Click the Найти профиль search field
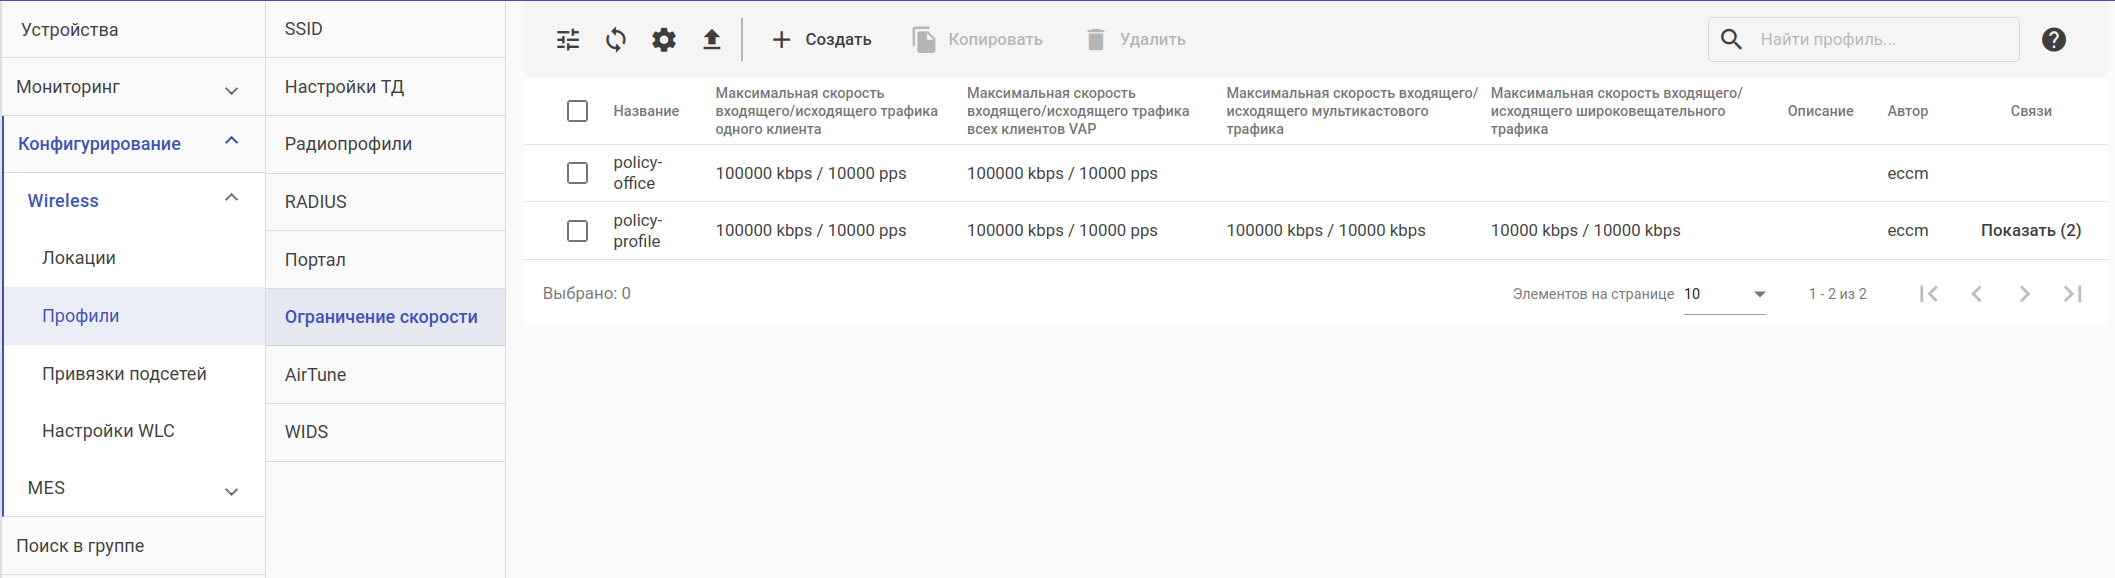Image resolution: width=2115 pixels, height=578 pixels. pyautogui.click(x=1880, y=40)
